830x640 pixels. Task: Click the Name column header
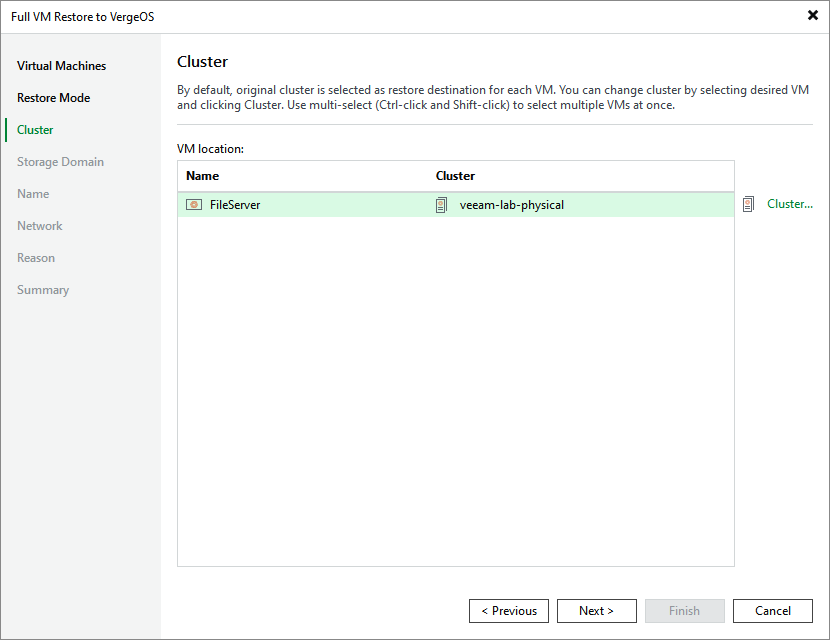click(202, 176)
